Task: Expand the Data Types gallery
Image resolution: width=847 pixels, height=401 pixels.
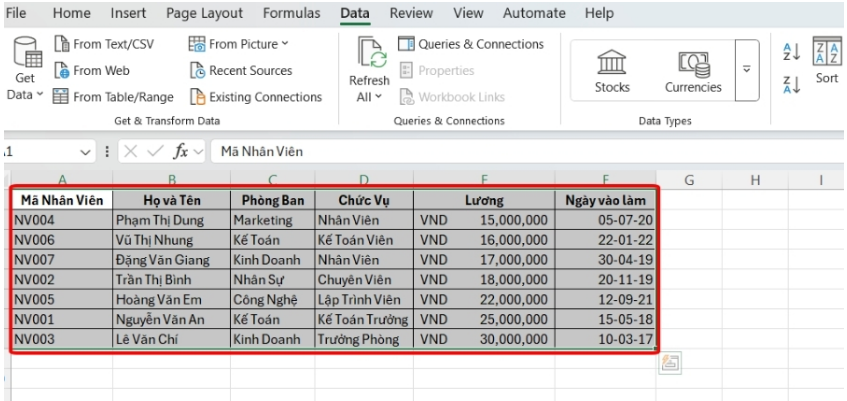Action: tap(747, 70)
